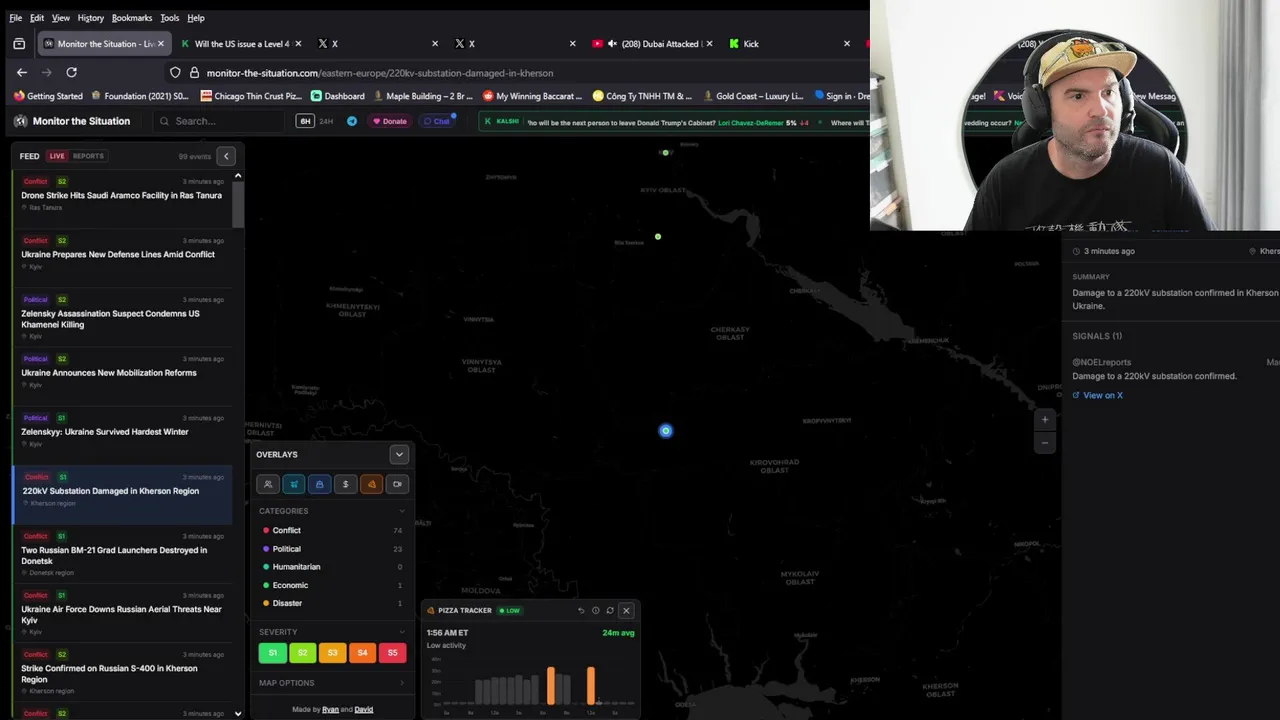Open the Telegram icon in the header
1280x720 pixels.
click(352, 121)
